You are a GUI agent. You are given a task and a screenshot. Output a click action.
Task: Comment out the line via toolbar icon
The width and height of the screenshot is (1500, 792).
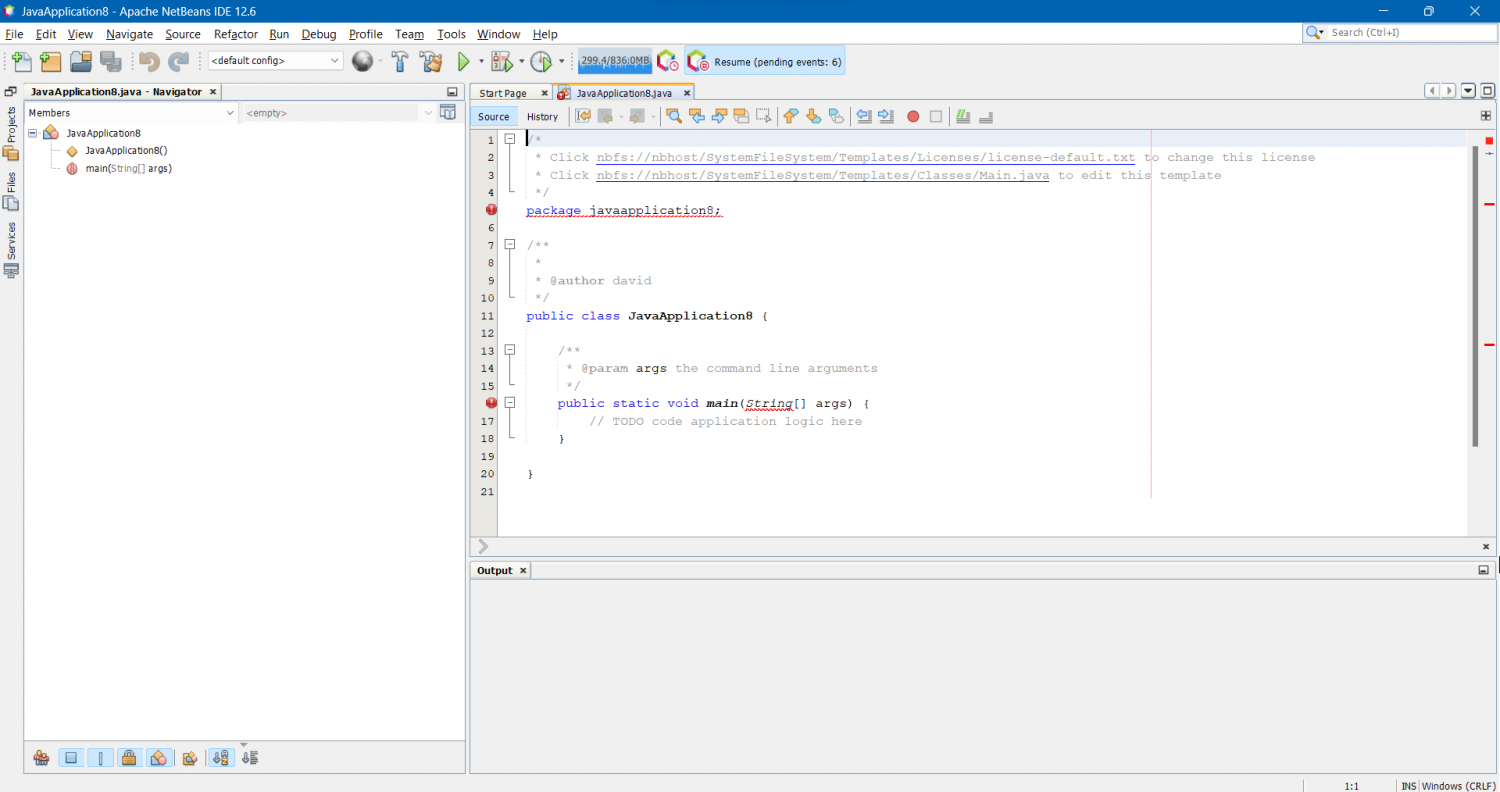963,117
